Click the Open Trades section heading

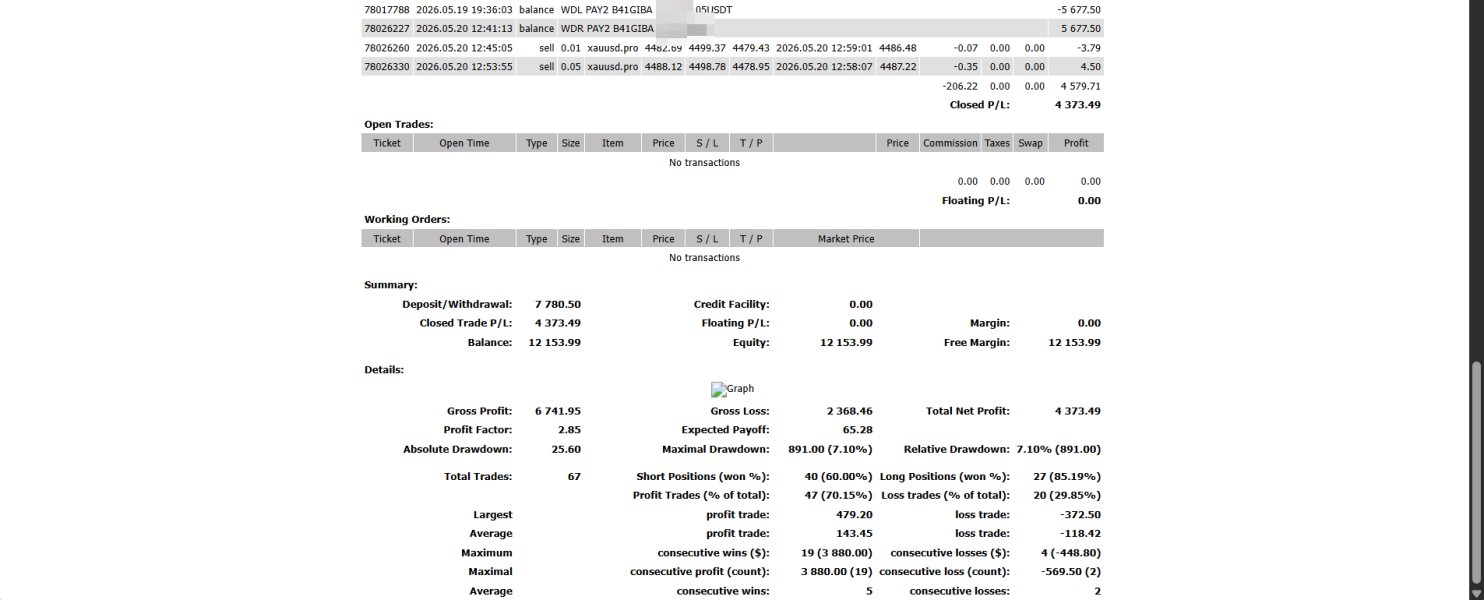(x=398, y=124)
